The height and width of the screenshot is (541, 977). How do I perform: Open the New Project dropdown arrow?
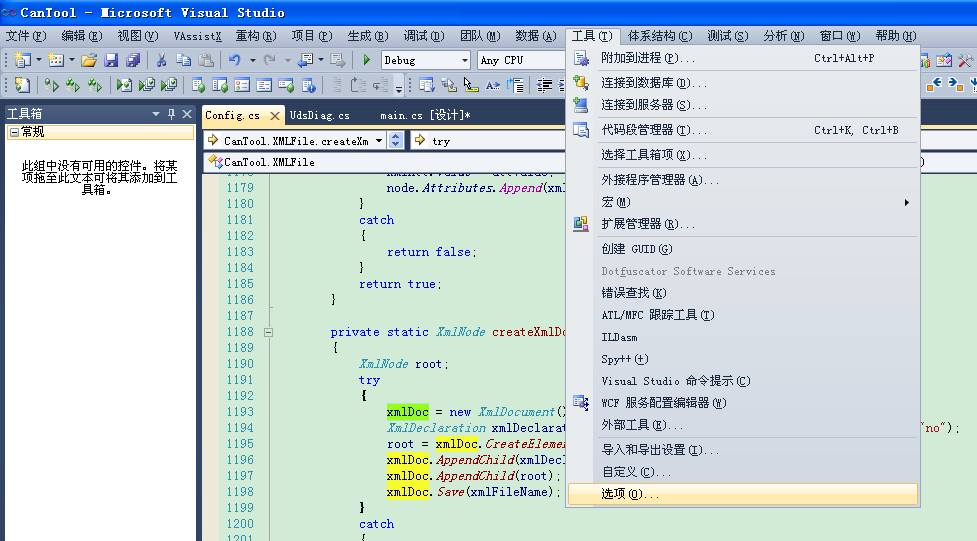click(x=39, y=60)
